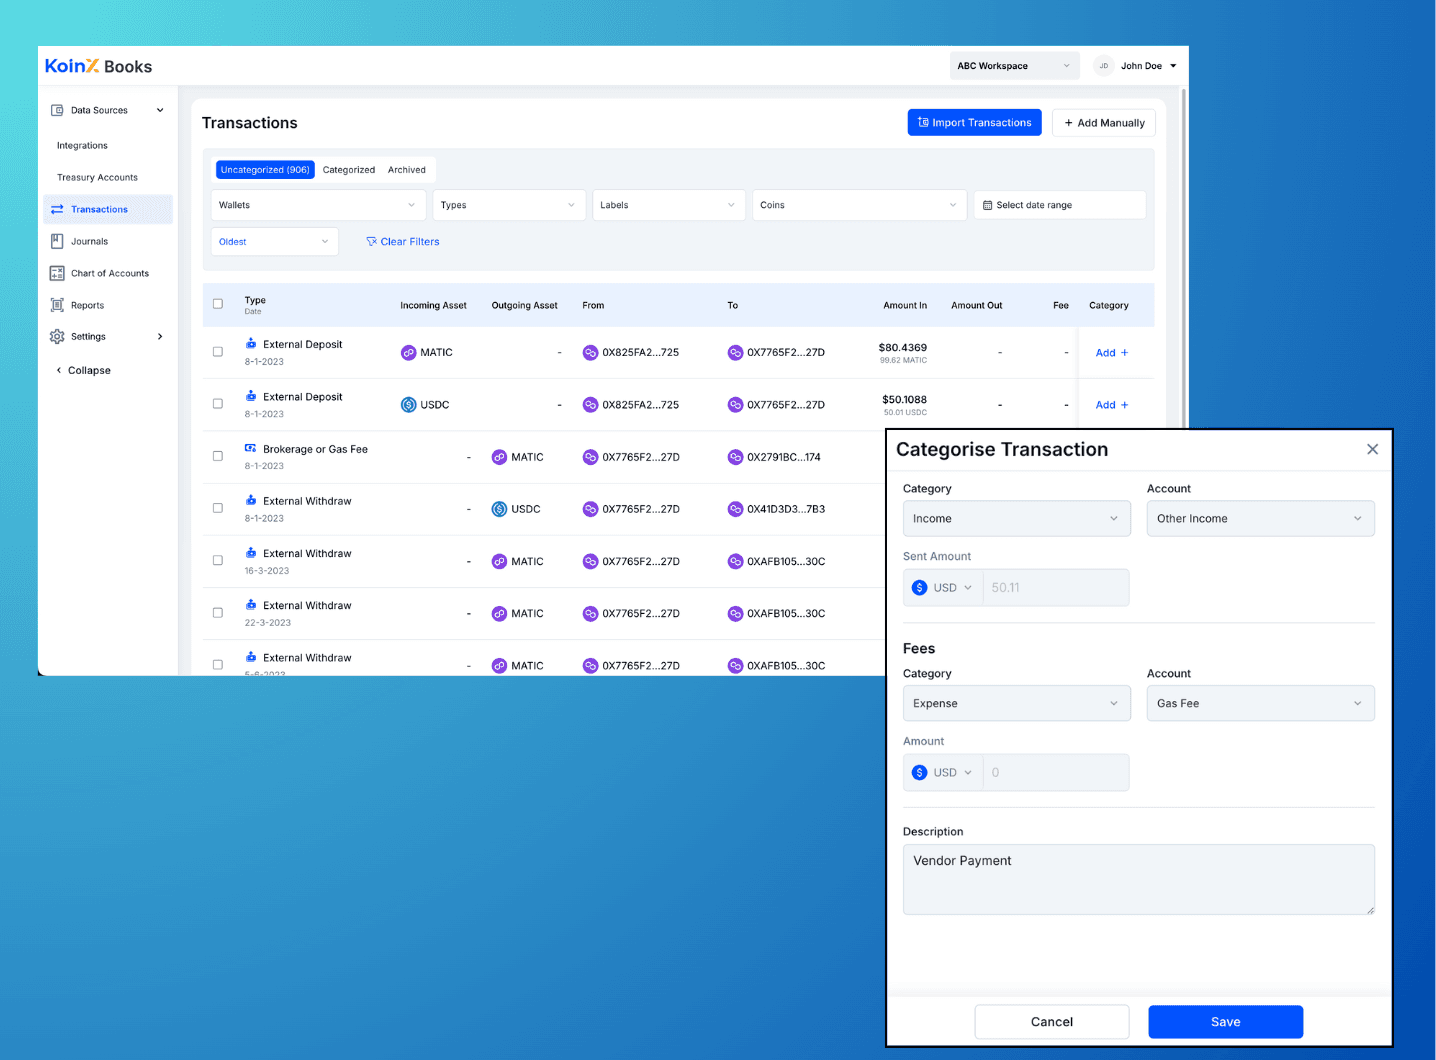
Task: Check the first External Deposit row checkbox
Action: click(x=218, y=352)
